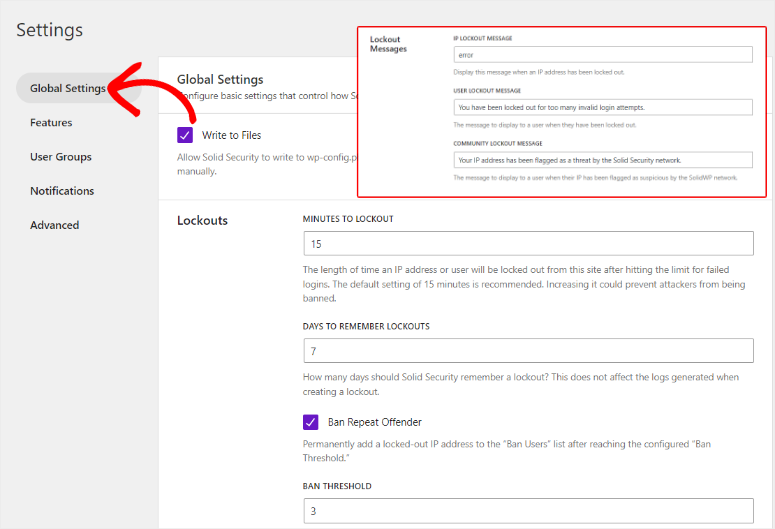Switch to the Features section
The image size is (775, 529).
(x=51, y=123)
